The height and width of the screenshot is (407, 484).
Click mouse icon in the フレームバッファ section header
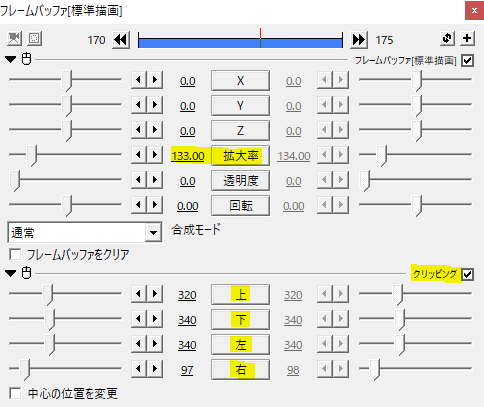(x=26, y=59)
